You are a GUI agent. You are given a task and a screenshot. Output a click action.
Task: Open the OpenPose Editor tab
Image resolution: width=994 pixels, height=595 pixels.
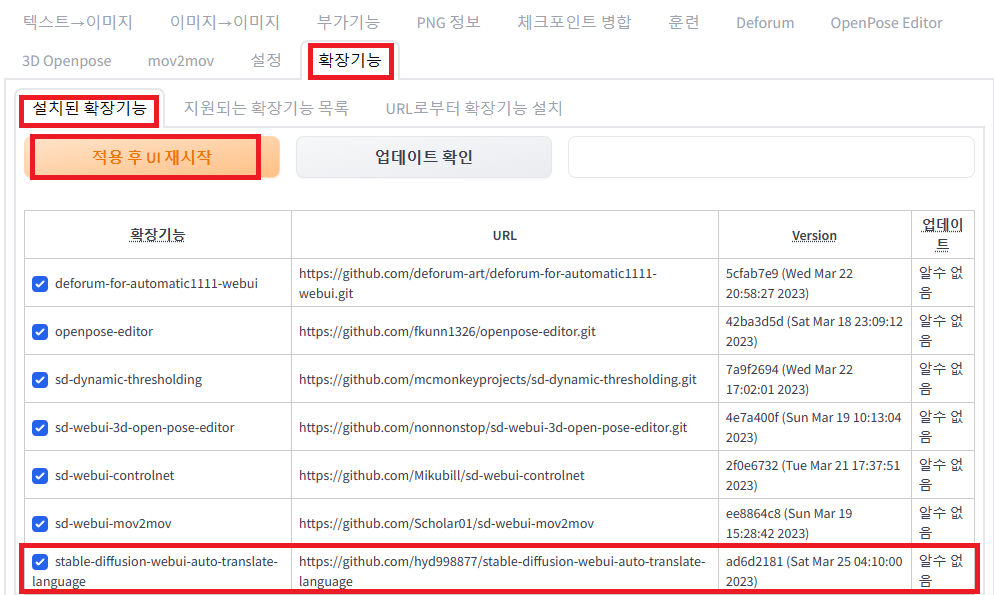[x=886, y=23]
